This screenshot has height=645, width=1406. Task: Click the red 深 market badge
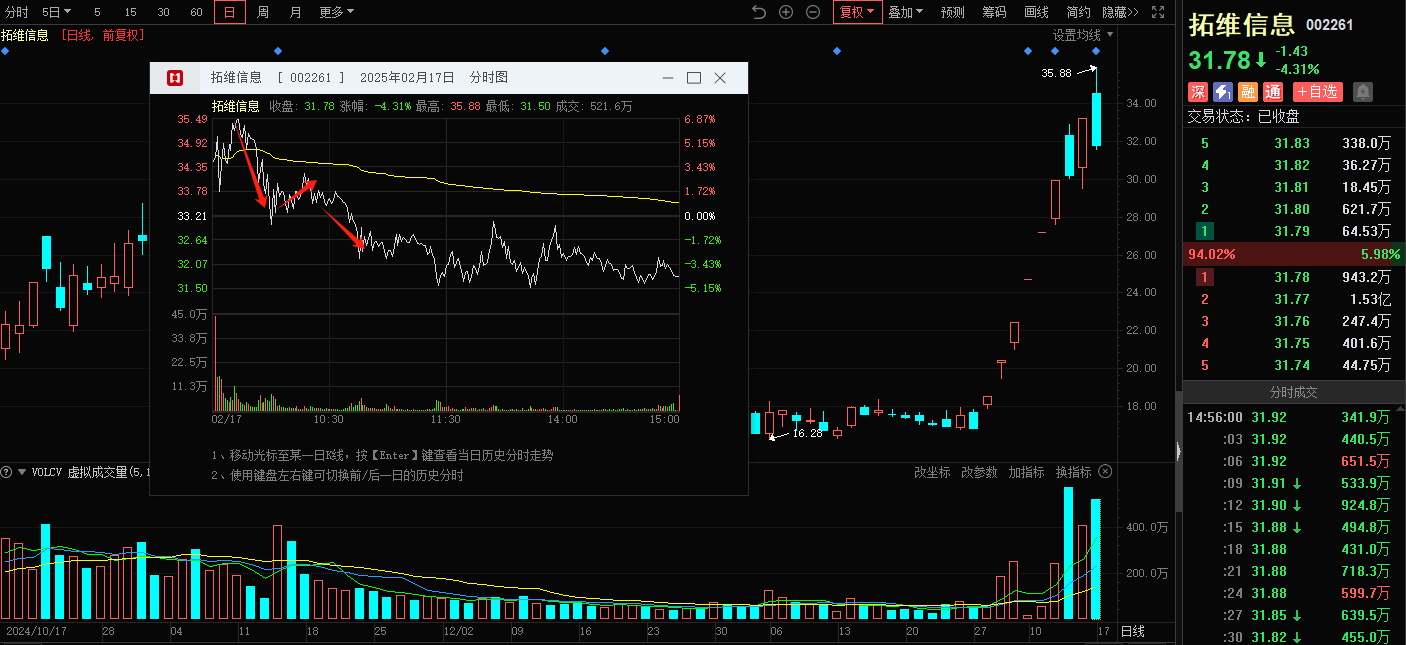(x=1198, y=92)
